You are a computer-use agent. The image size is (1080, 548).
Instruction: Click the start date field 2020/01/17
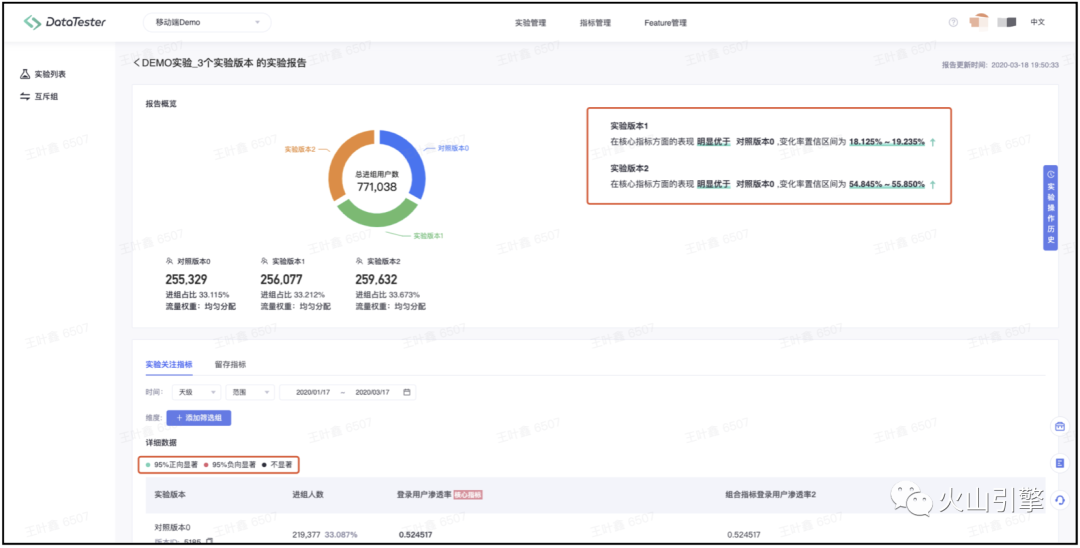click(313, 392)
